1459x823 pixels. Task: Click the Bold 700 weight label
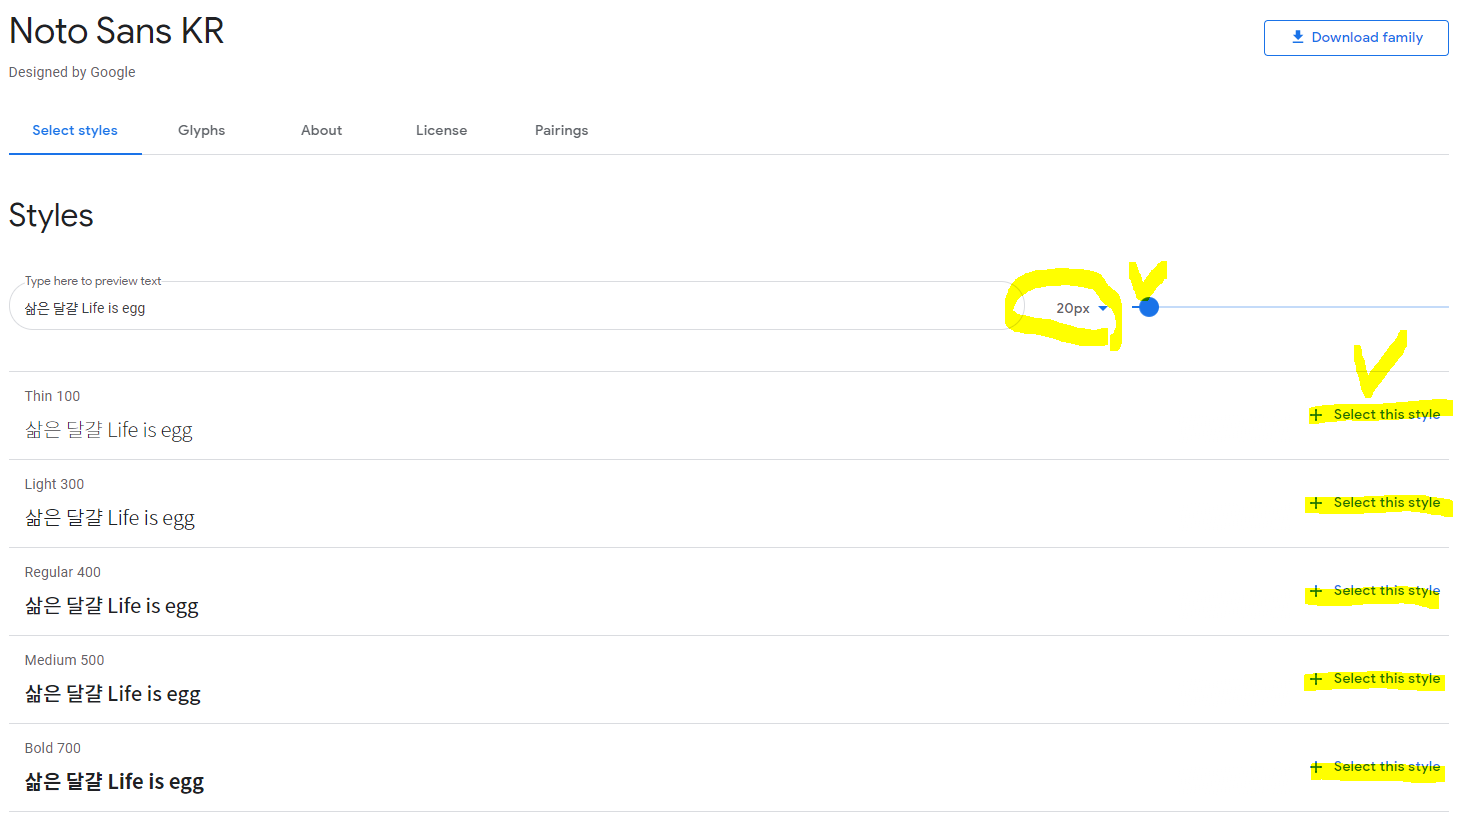pyautogui.click(x=52, y=748)
